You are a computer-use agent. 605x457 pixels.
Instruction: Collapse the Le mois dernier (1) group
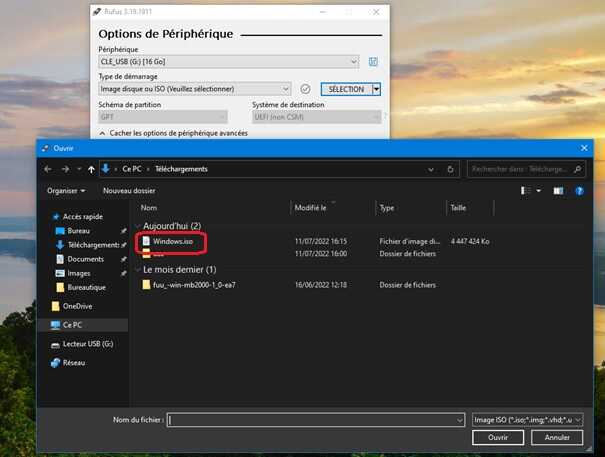[138, 270]
